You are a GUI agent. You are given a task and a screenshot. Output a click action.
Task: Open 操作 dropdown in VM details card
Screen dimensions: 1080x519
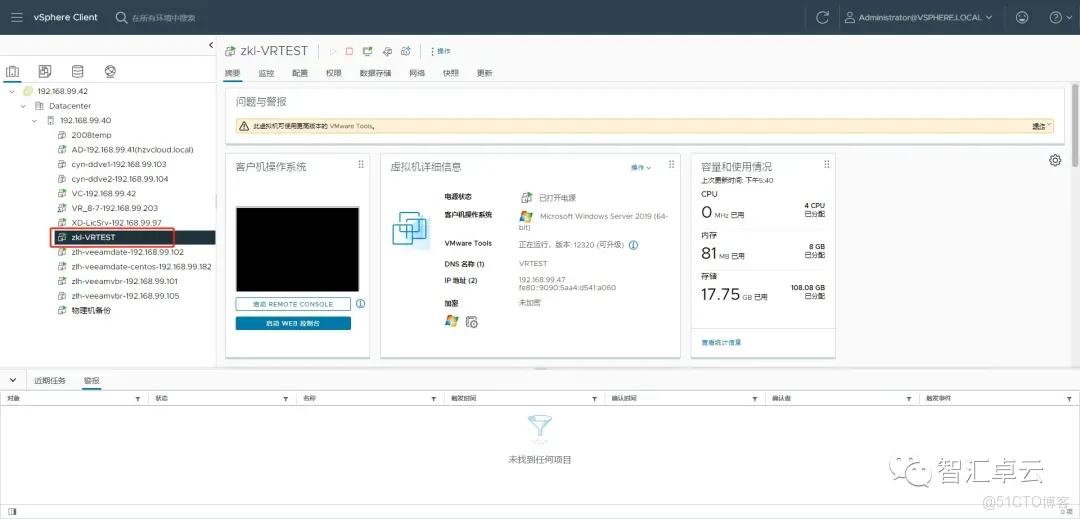641,167
